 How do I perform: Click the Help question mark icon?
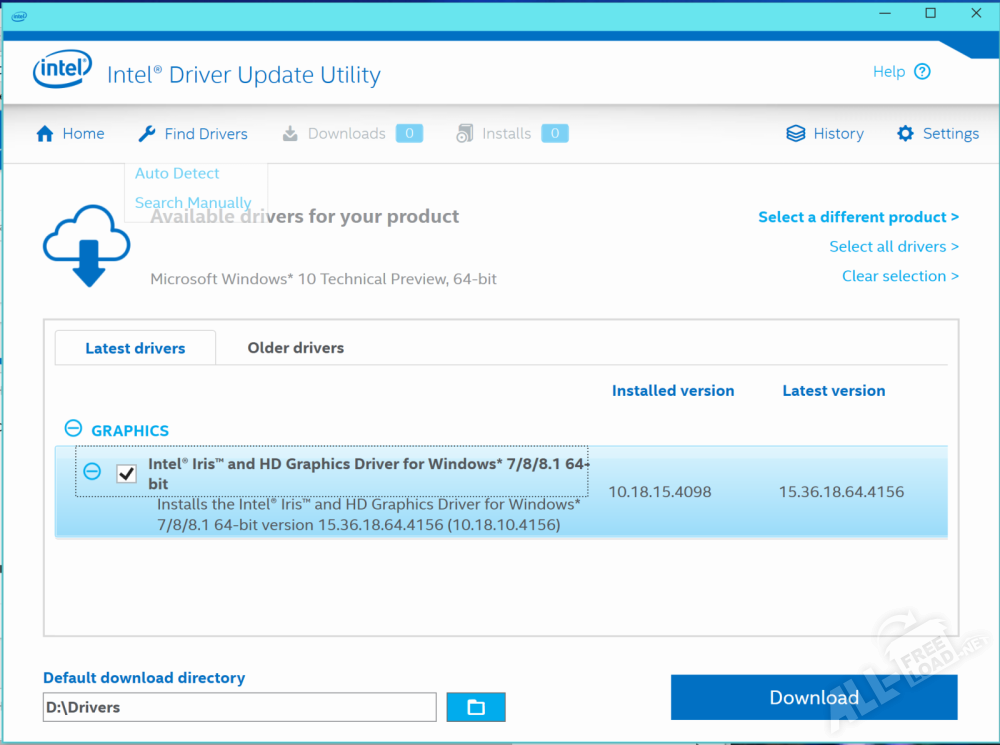(x=922, y=71)
